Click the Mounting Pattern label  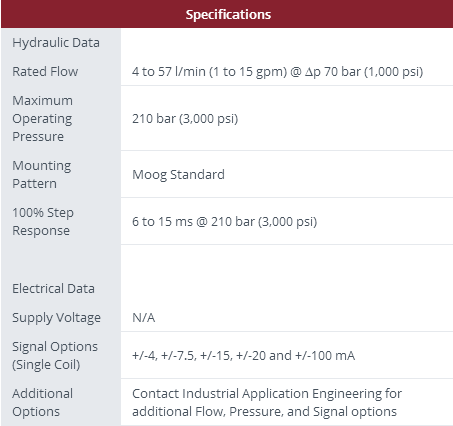42,174
